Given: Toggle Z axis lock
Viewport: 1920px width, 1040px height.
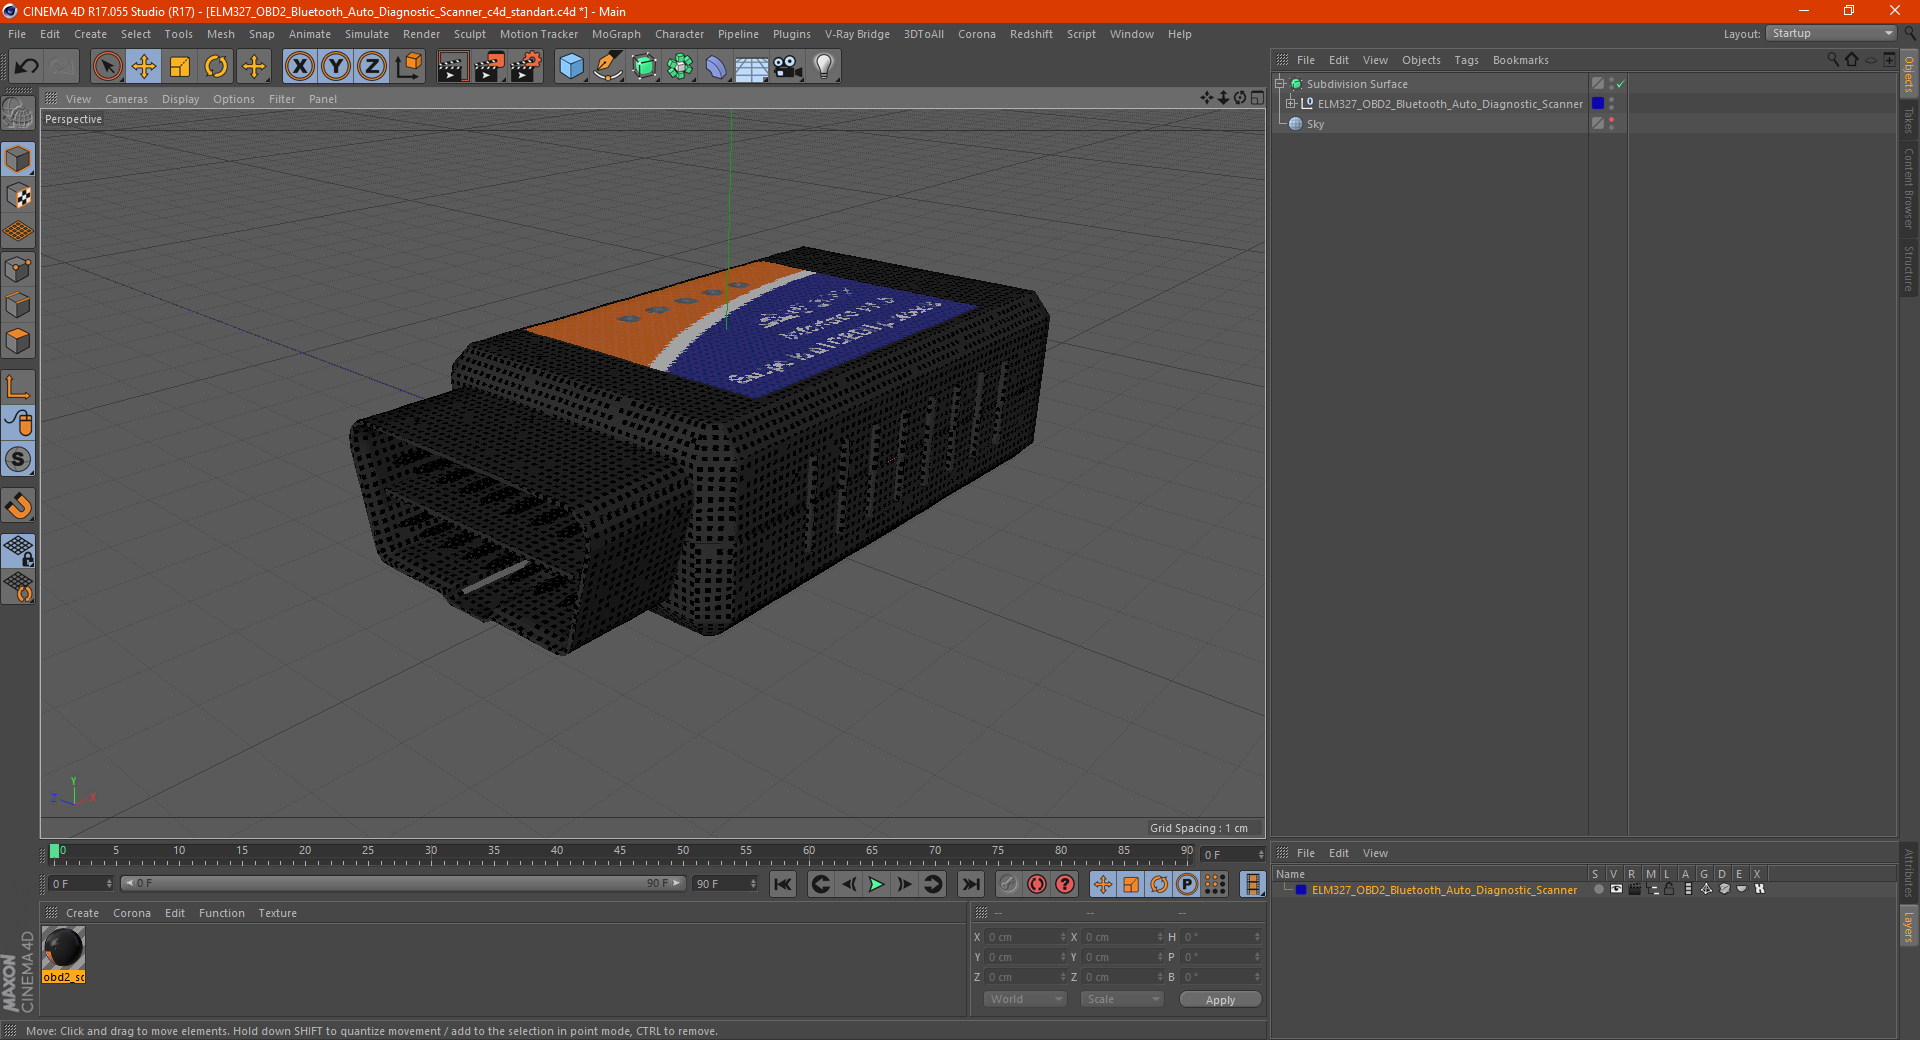Looking at the screenshot, I should 372,67.
